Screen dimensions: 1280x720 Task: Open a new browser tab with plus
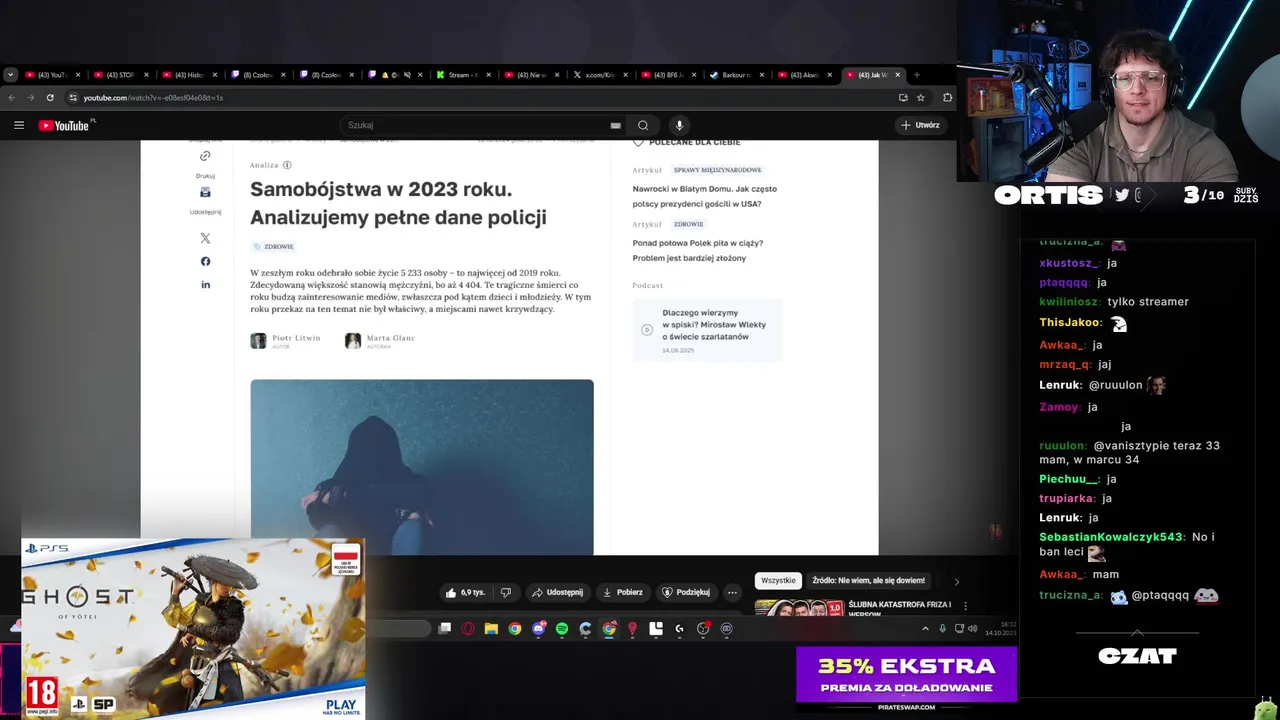916,75
